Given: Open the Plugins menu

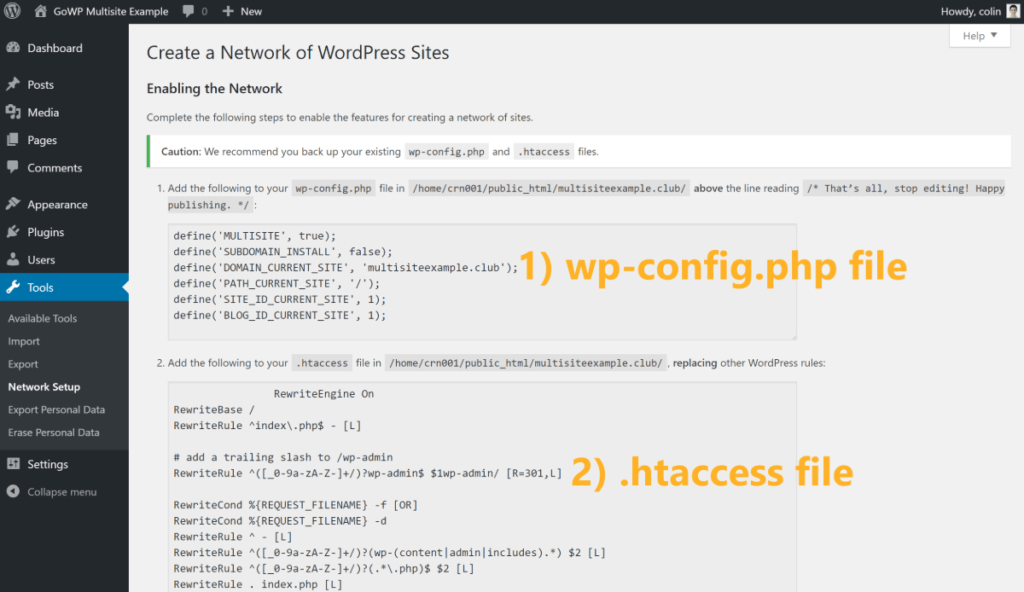Looking at the screenshot, I should 46,232.
